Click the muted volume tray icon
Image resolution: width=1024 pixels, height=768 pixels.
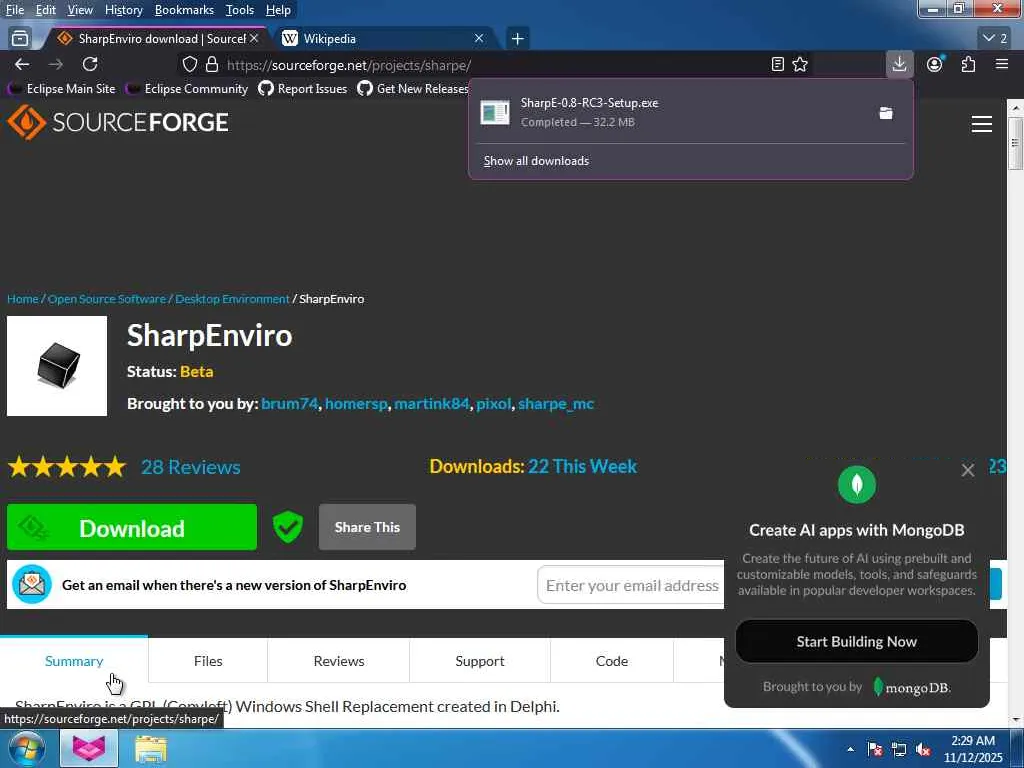[923, 749]
